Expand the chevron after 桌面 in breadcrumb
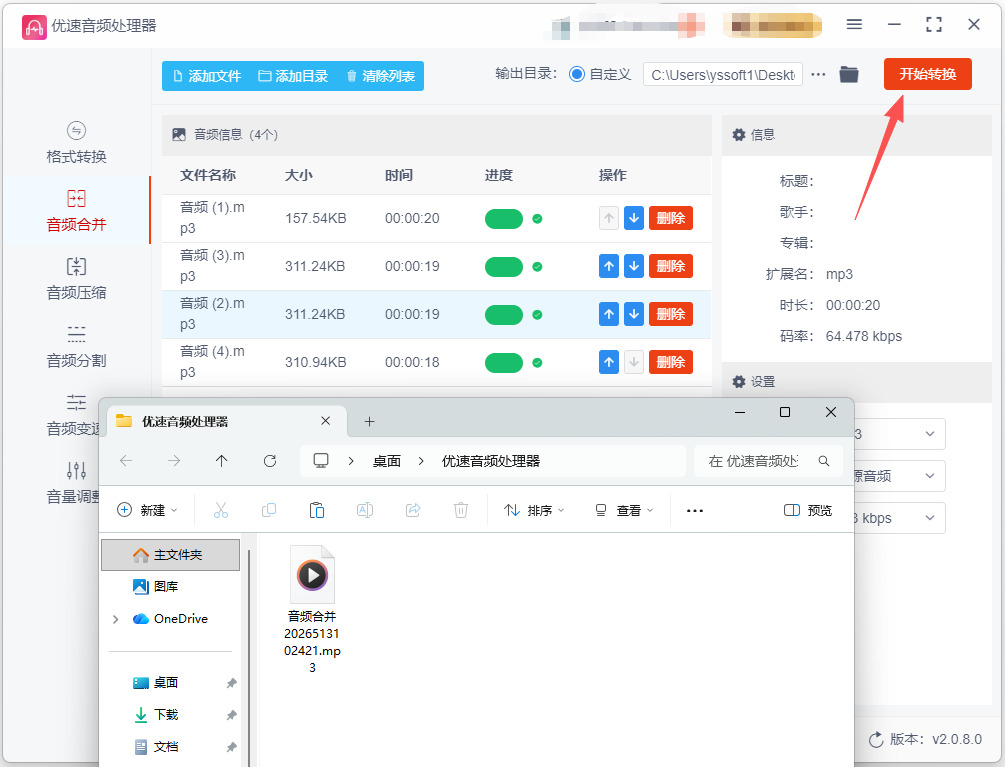 click(420, 461)
